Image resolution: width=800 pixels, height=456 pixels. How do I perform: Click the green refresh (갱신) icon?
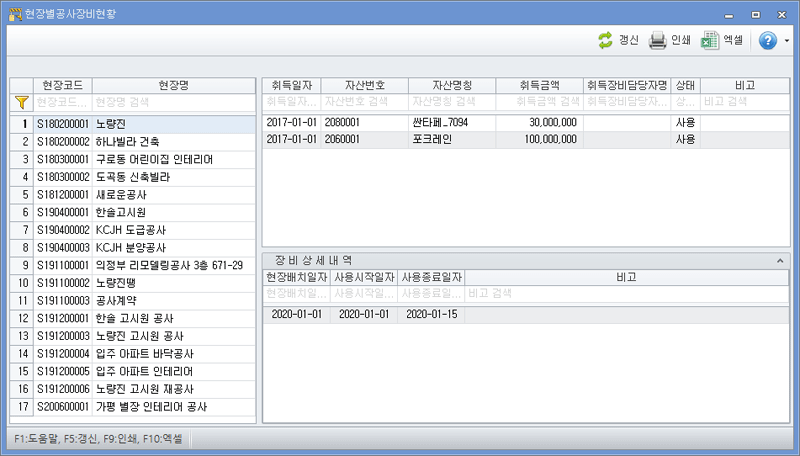(x=605, y=40)
